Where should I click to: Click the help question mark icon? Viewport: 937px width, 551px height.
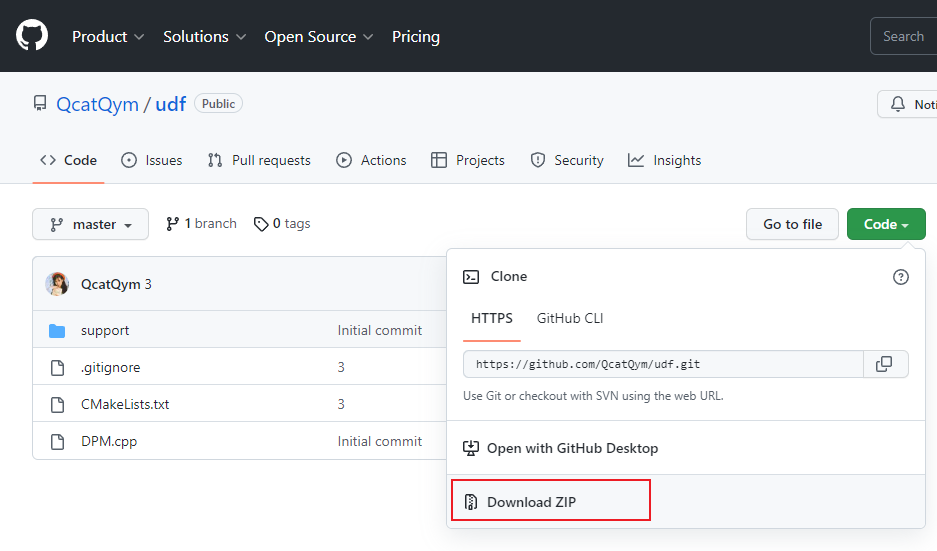tap(900, 277)
